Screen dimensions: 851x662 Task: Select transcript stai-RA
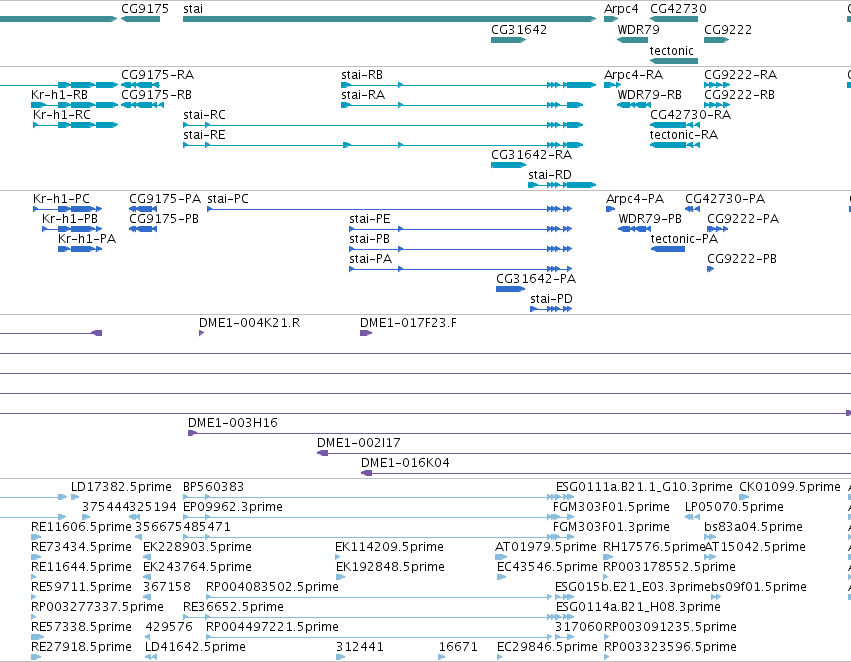462,105
